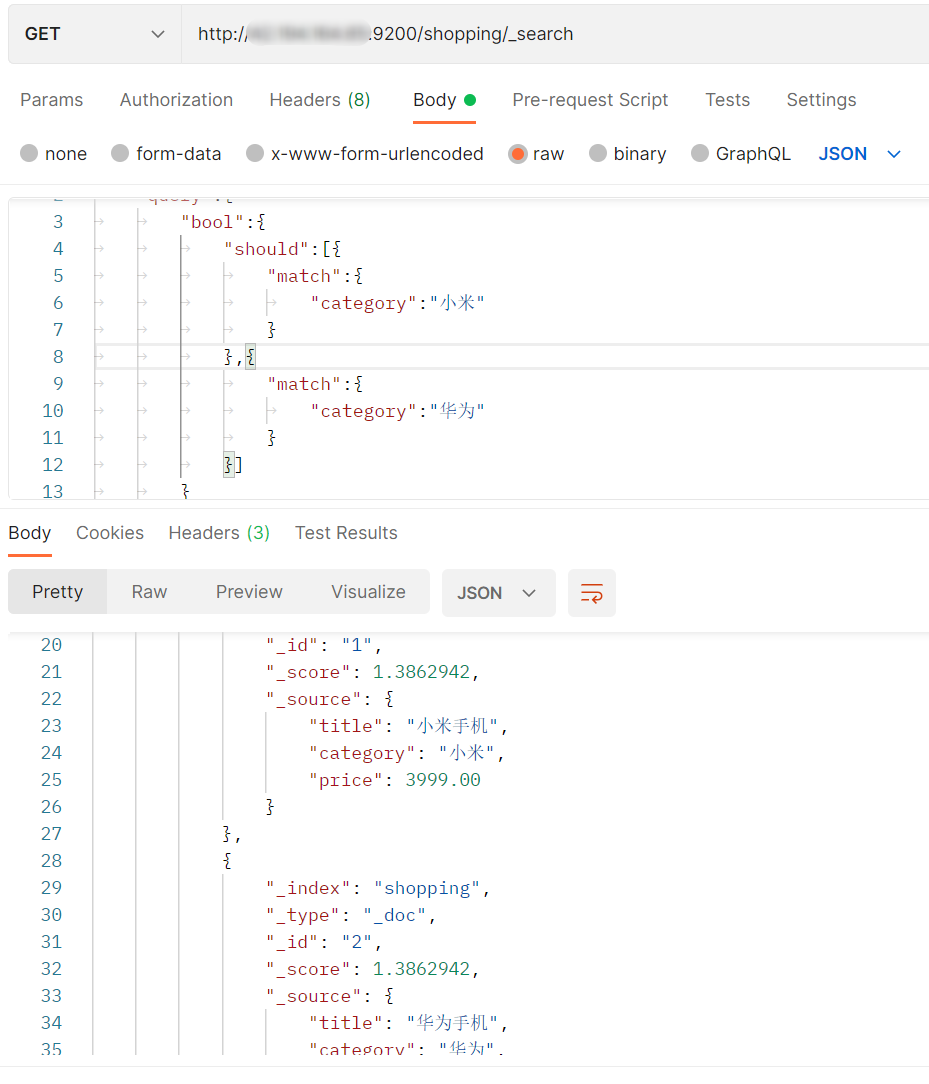Screen dimensions: 929x1084
Task: Go to Pre-request Script tab
Action: (x=590, y=100)
